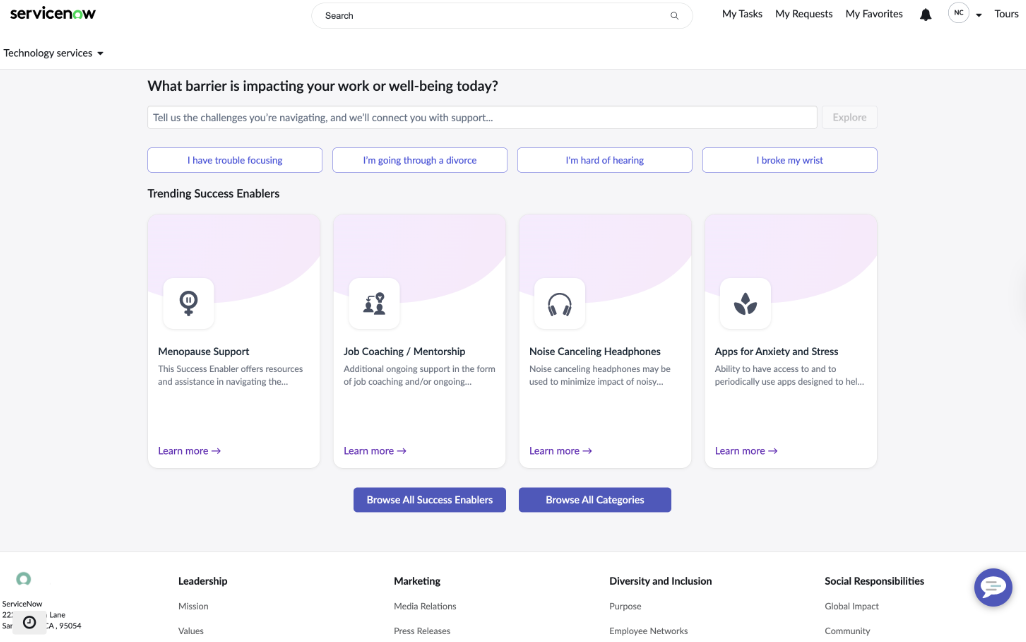
Task: Click the Marketing footer heading
Action: 417,581
